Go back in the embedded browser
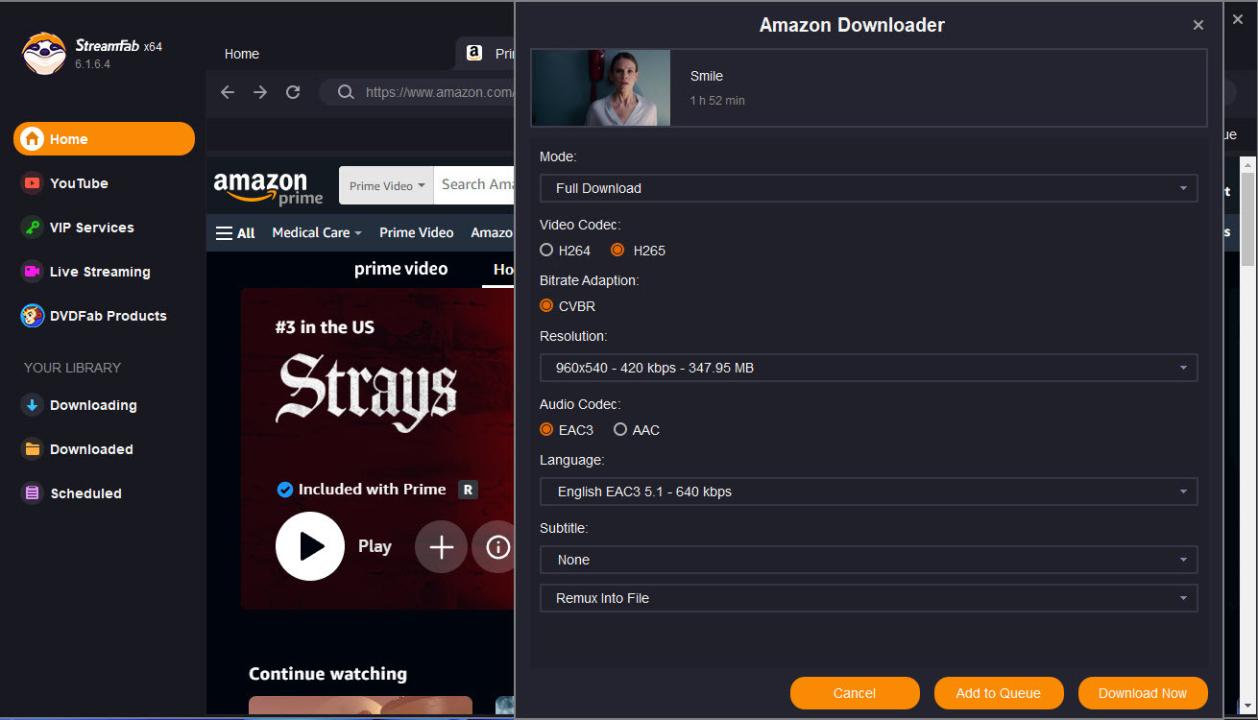 point(228,92)
